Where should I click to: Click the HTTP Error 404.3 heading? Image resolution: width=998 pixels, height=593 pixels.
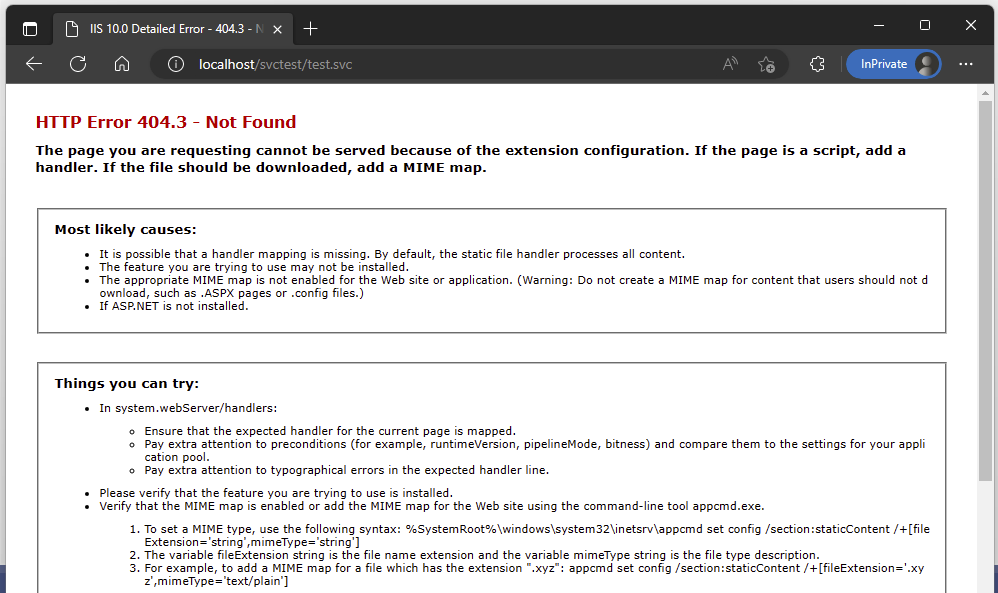[x=166, y=122]
